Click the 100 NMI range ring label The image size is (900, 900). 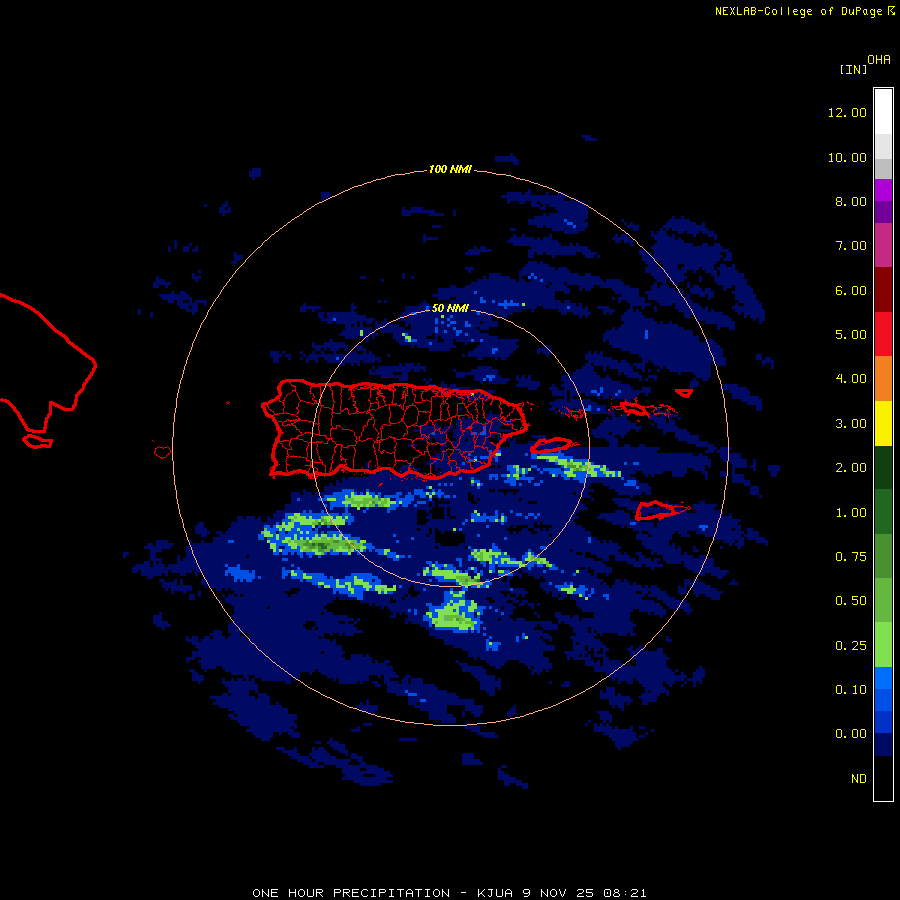pyautogui.click(x=450, y=169)
